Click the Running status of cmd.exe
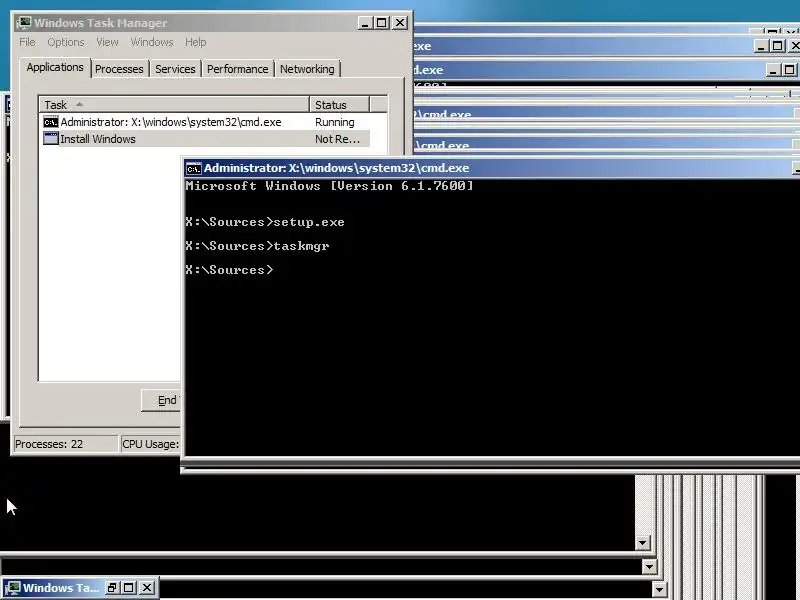This screenshot has width=800, height=600. pos(335,122)
